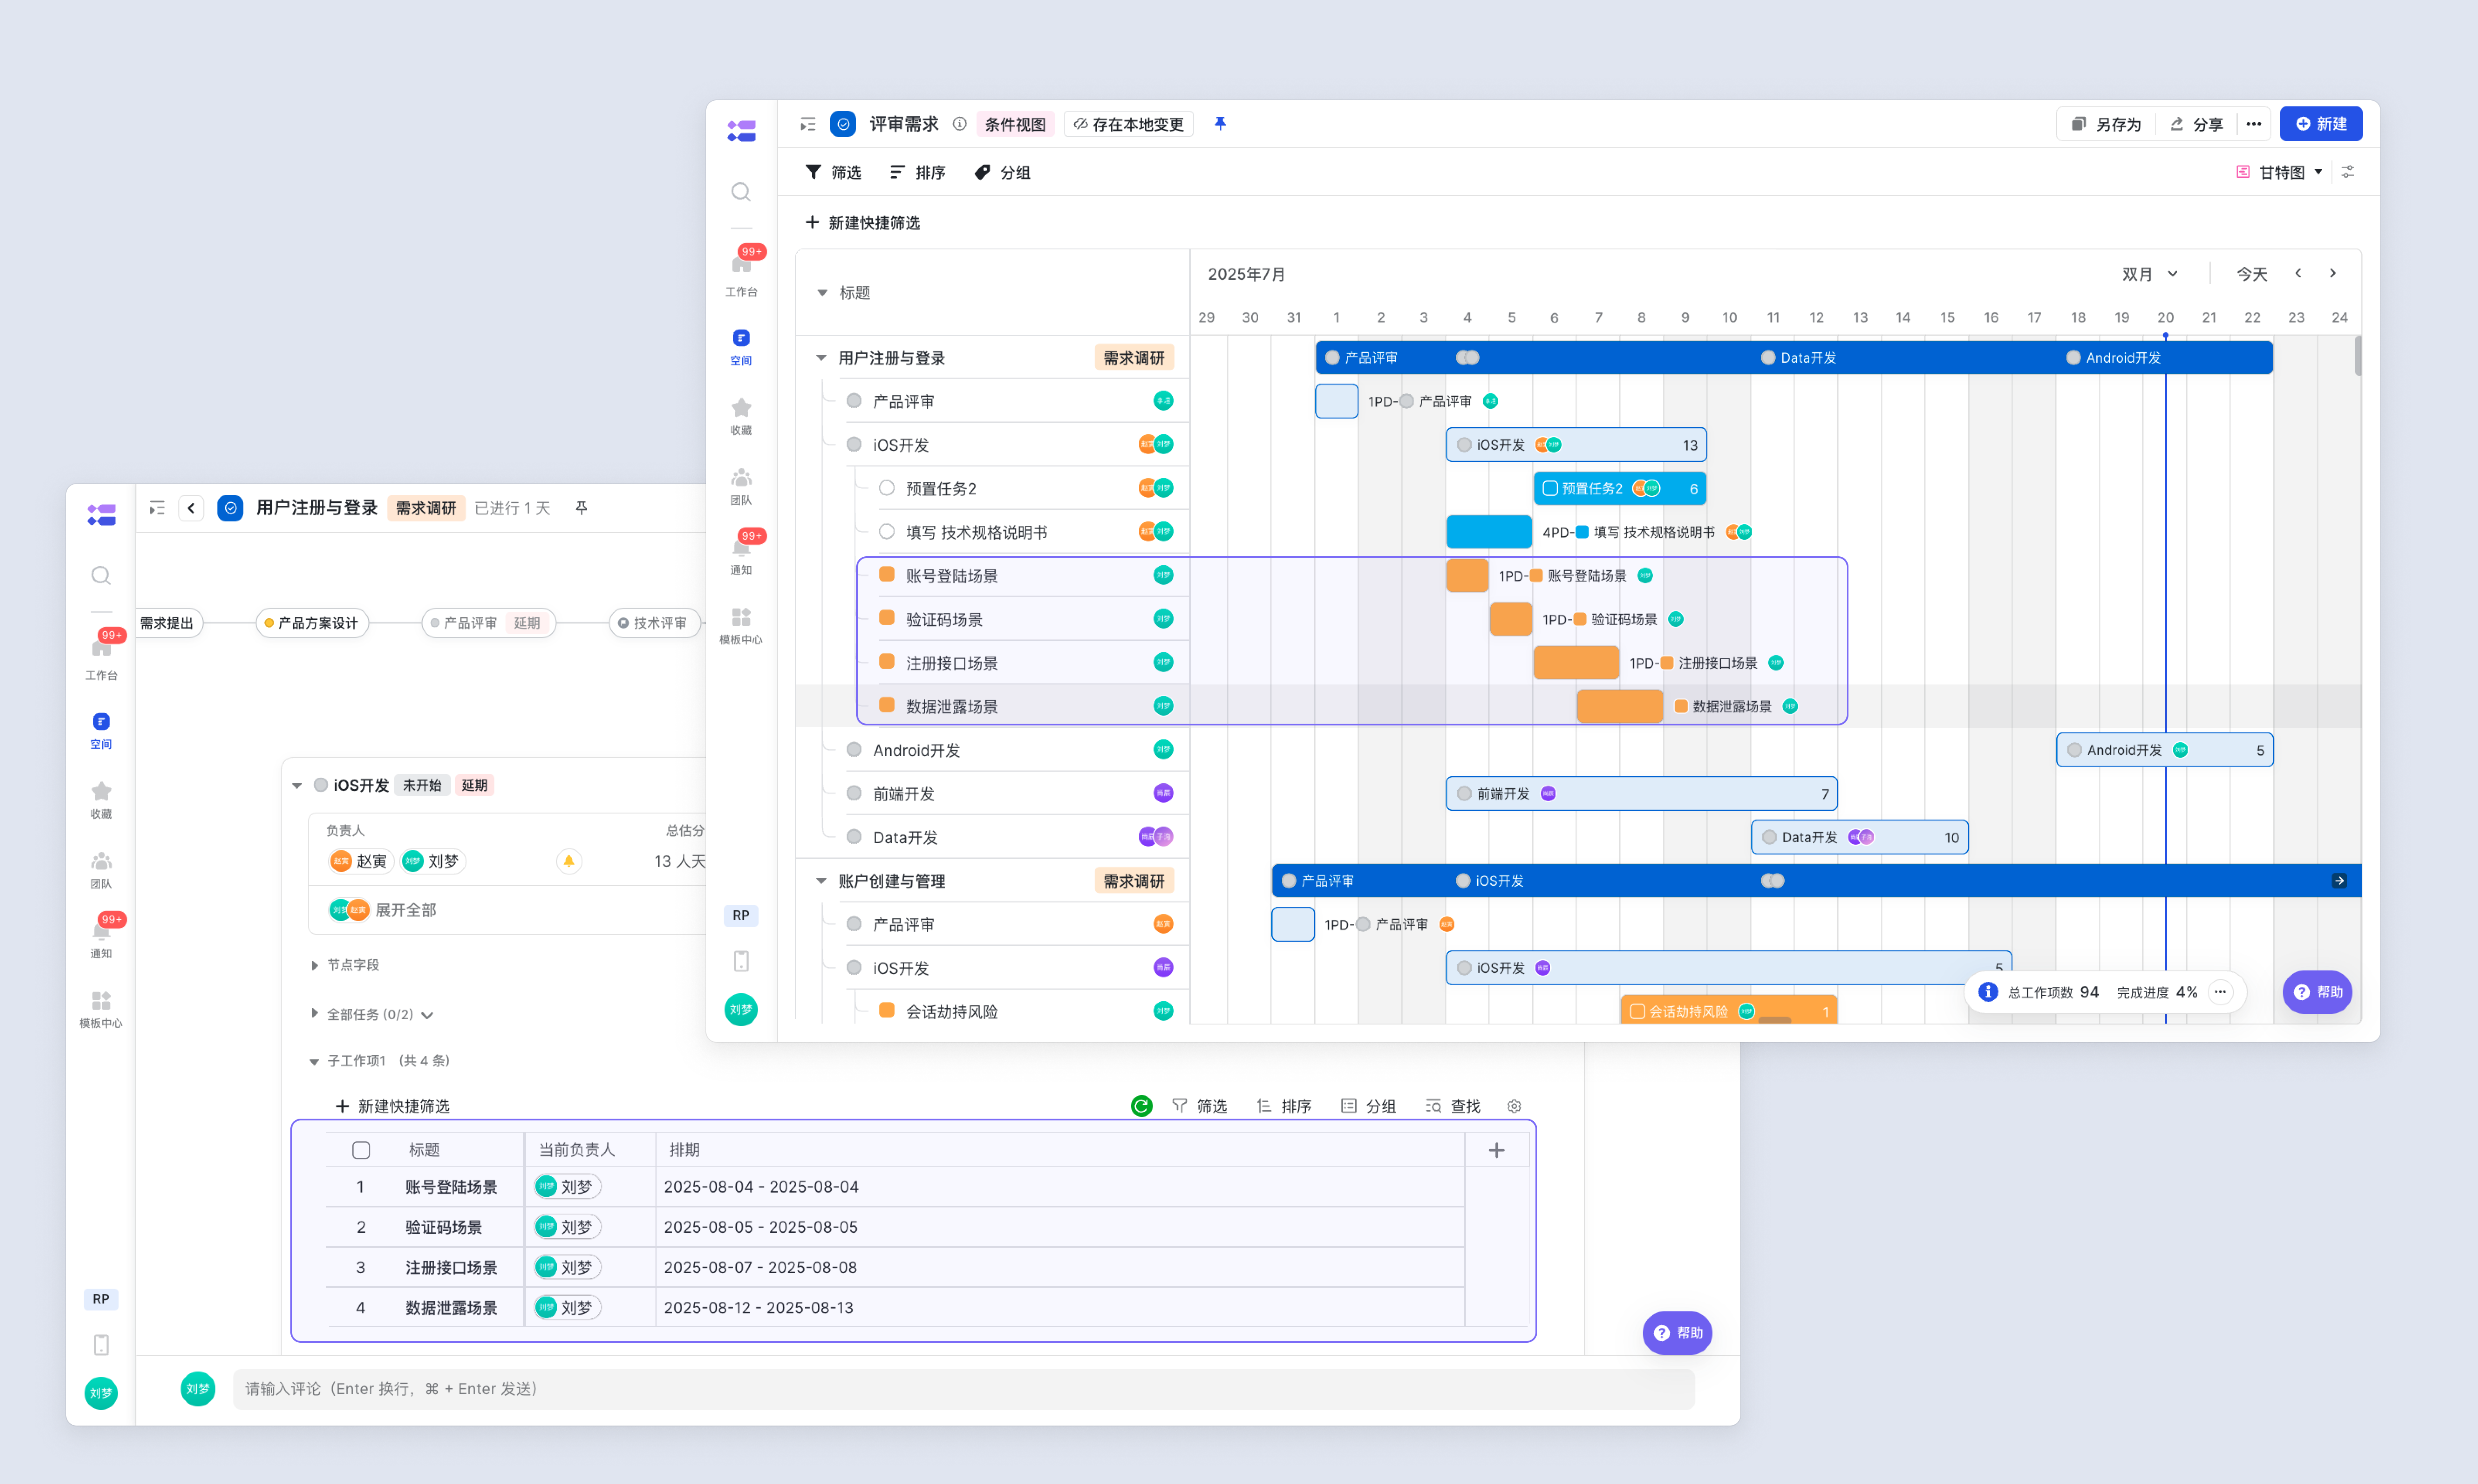
Task: Go to next period in the Gantt timeline
Action: 2333,273
